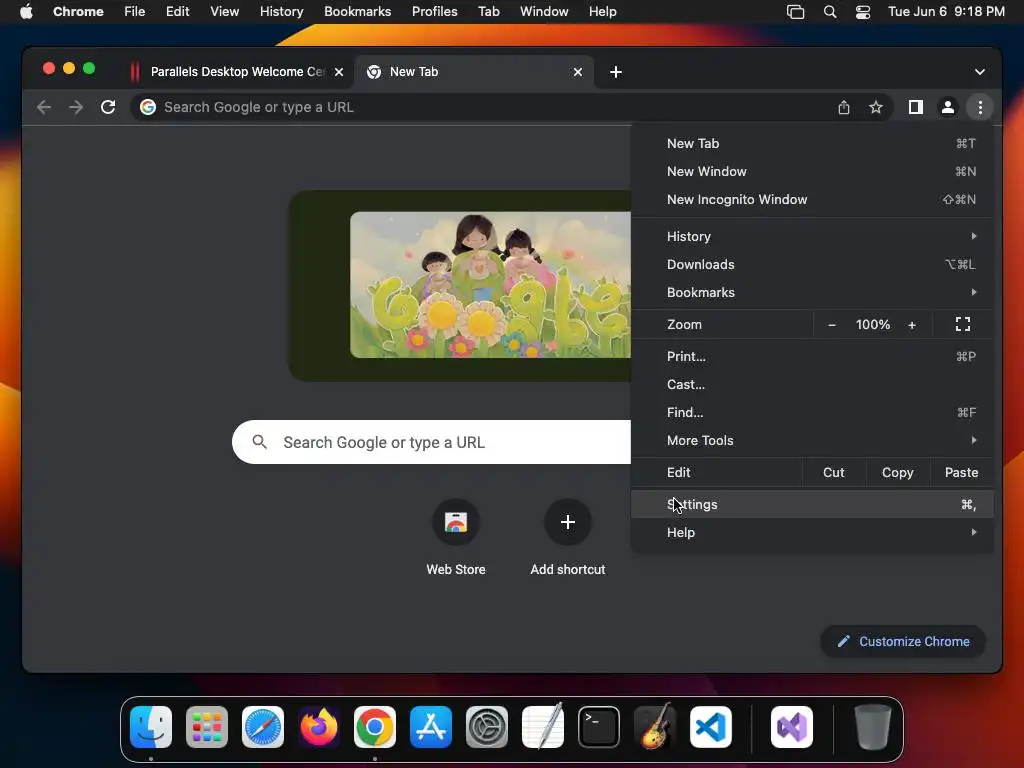
Task: Open Settings from the menu
Action: 812,504
